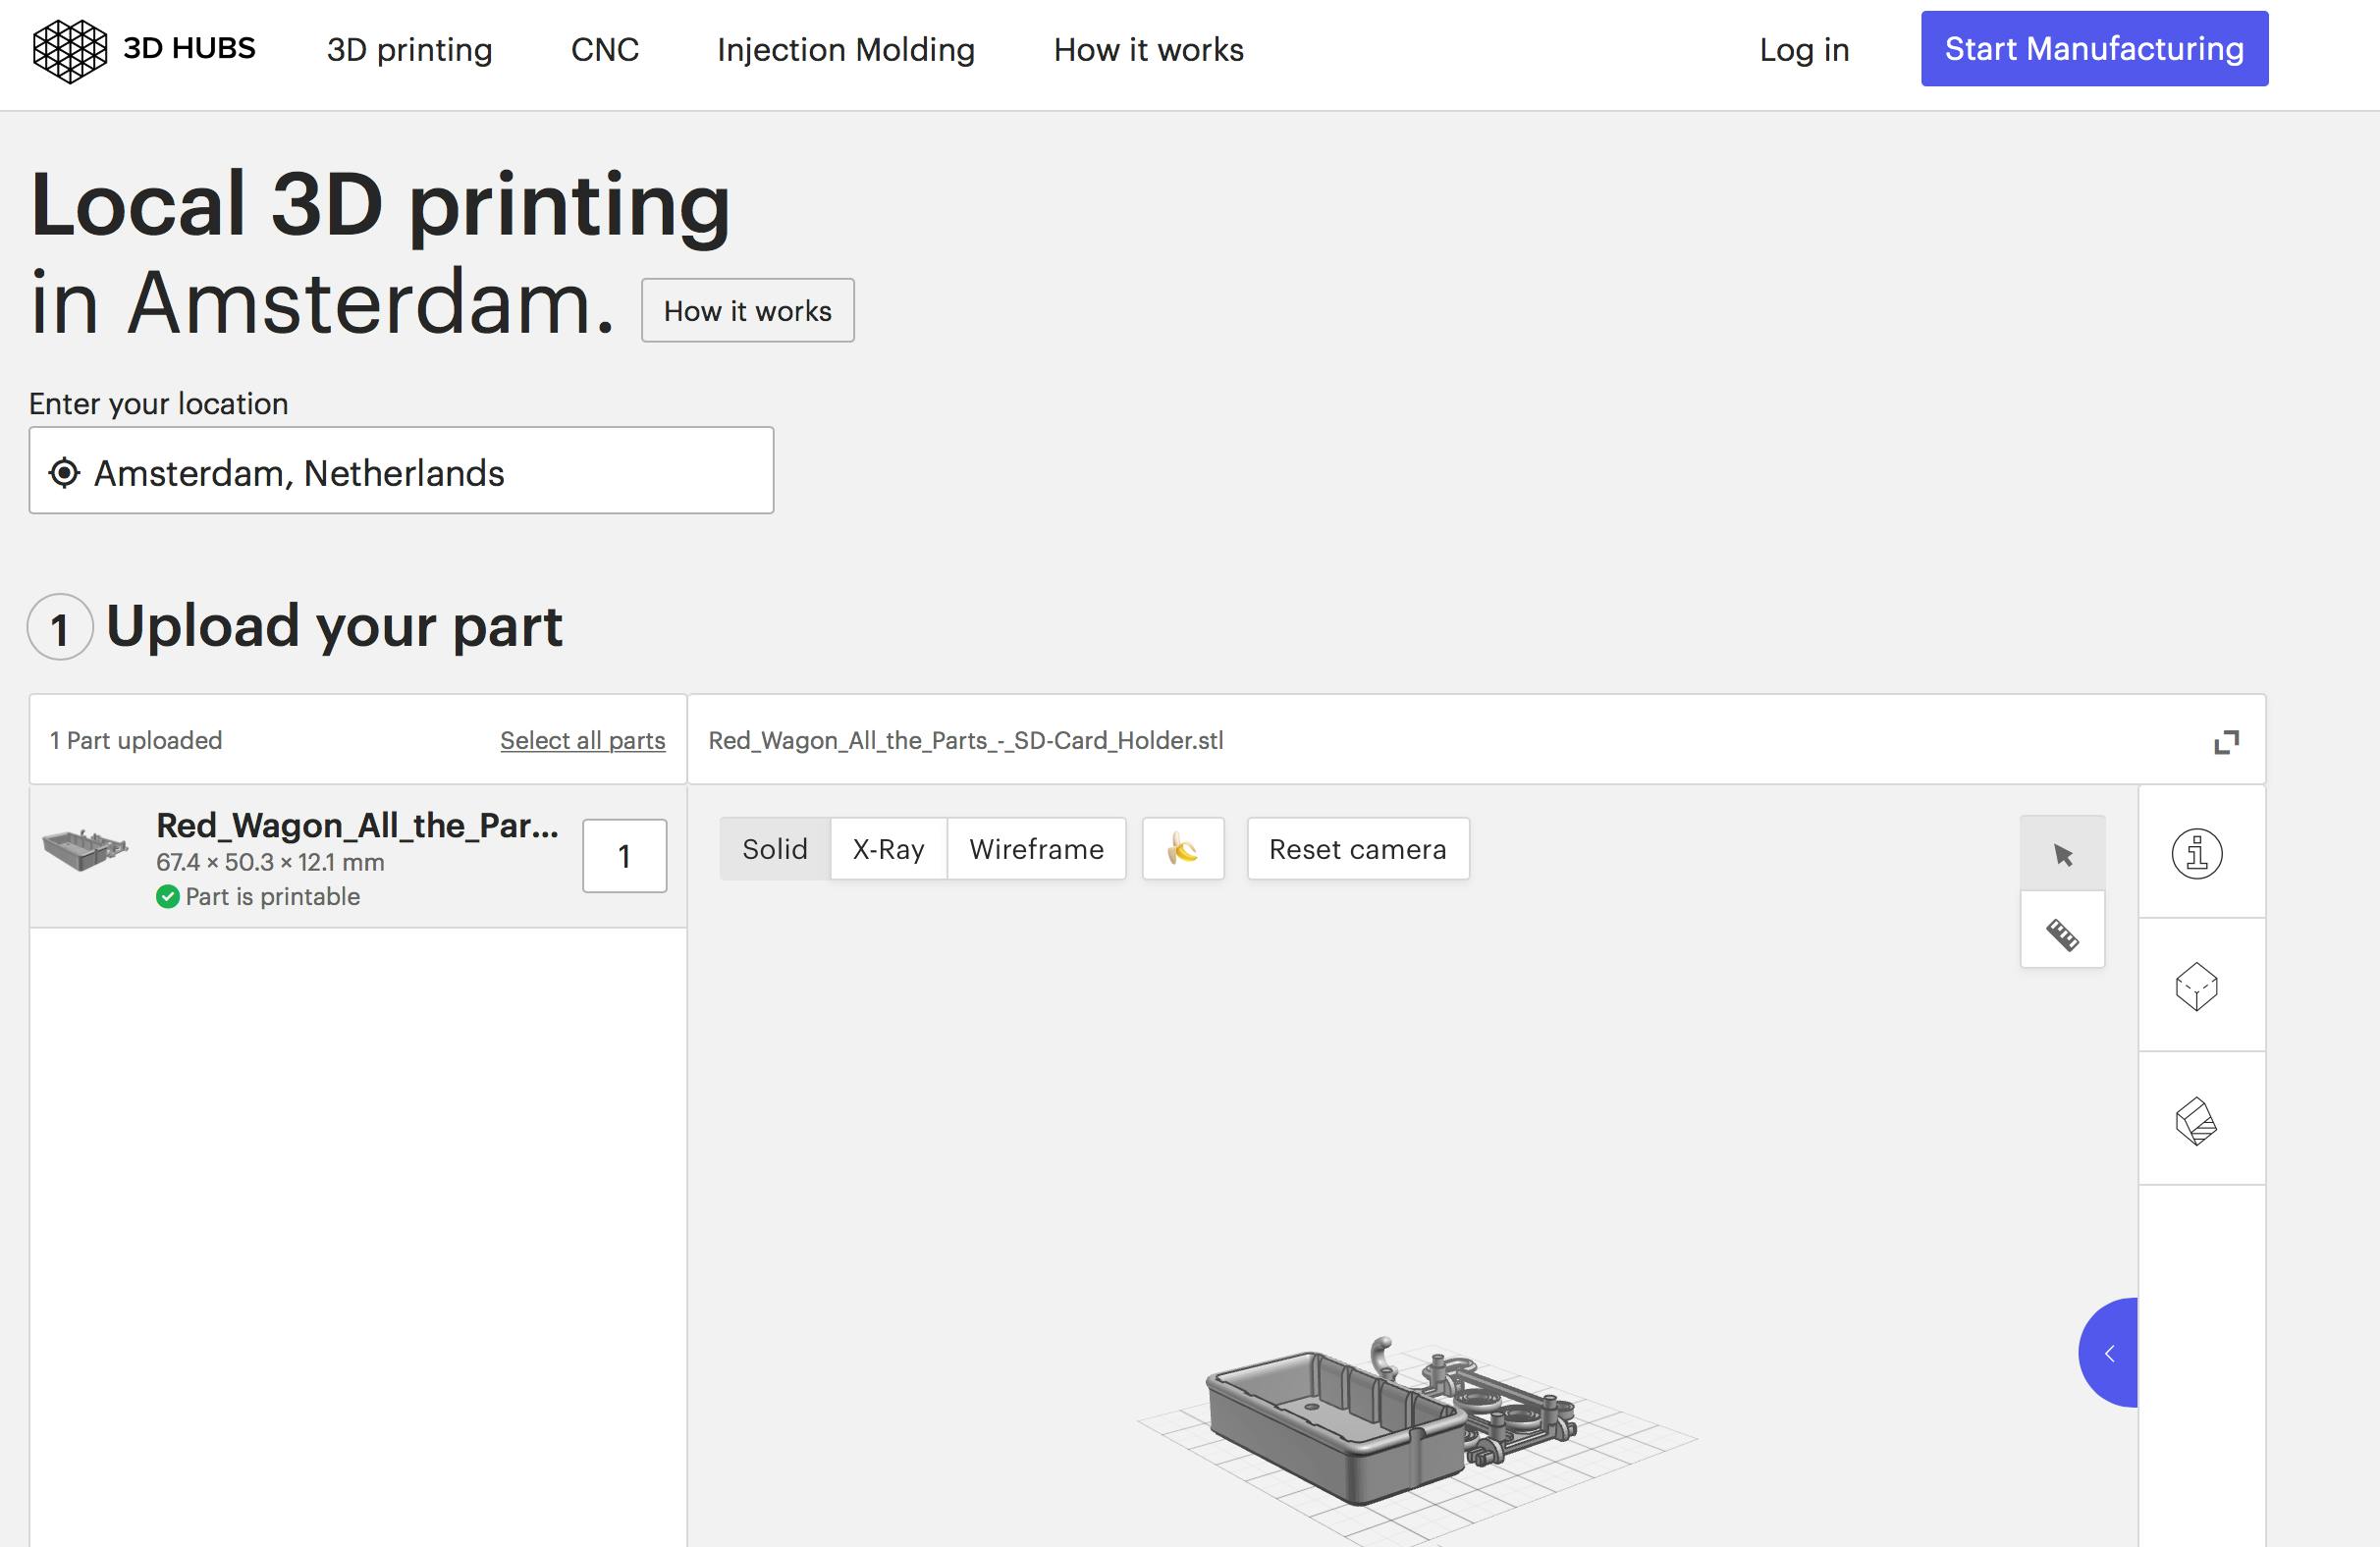
Task: Open the part info panel icon
Action: pos(2196,853)
